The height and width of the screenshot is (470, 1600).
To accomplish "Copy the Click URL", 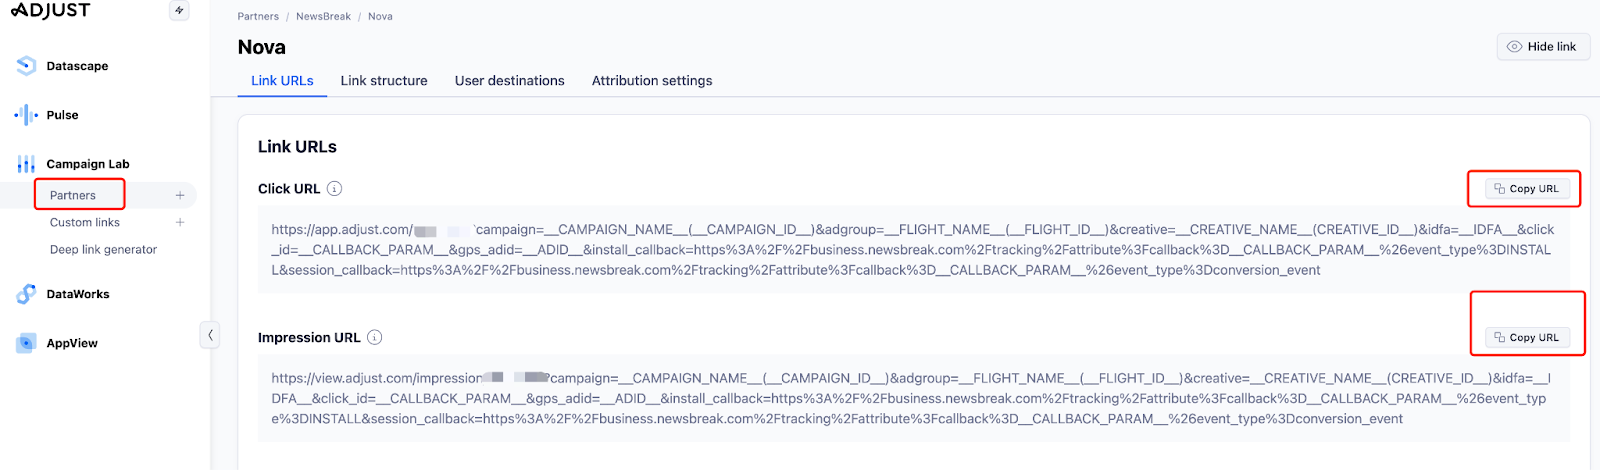I will pyautogui.click(x=1527, y=189).
